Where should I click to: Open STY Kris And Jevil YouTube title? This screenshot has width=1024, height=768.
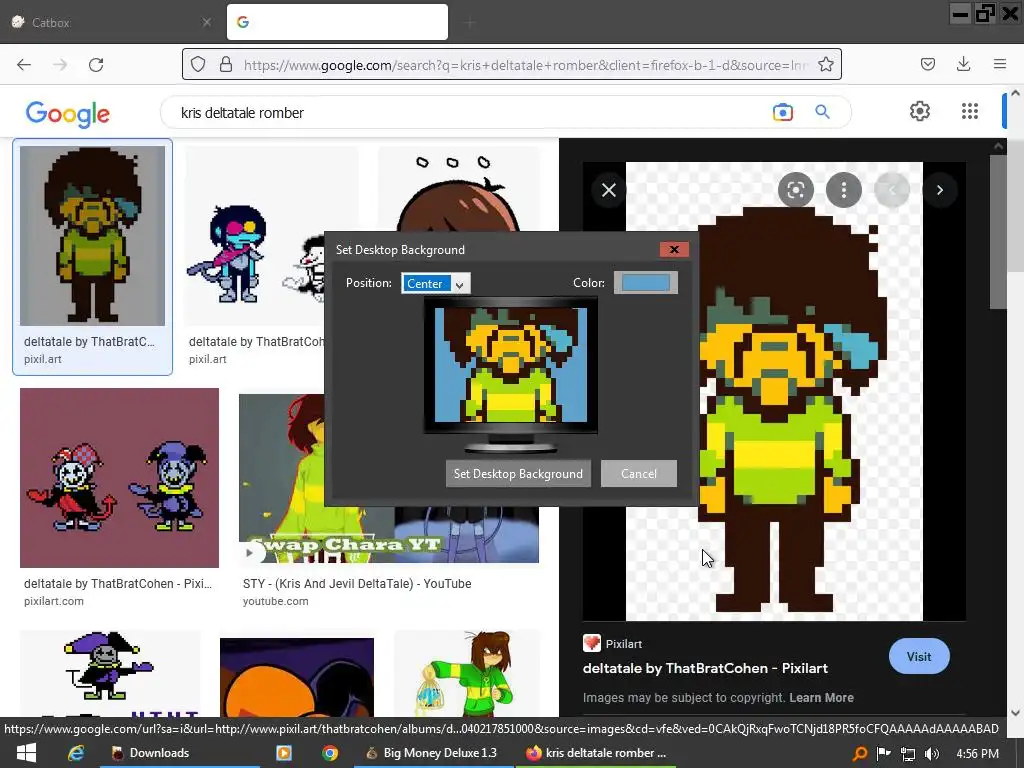pos(357,583)
